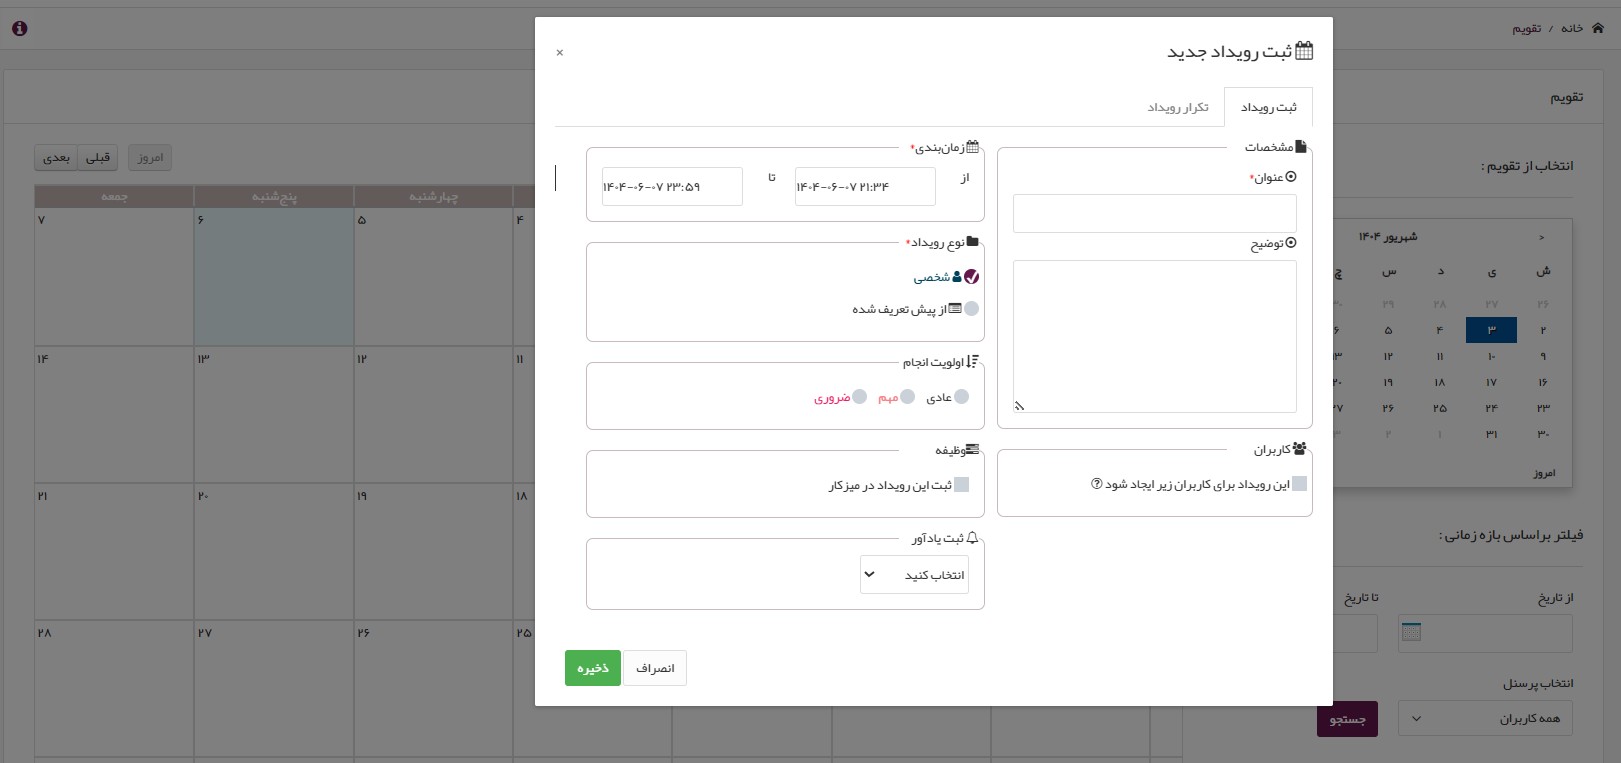The image size is (1621, 763).
Task: Click the circle icon next to توضیح label
Action: tap(1291, 243)
